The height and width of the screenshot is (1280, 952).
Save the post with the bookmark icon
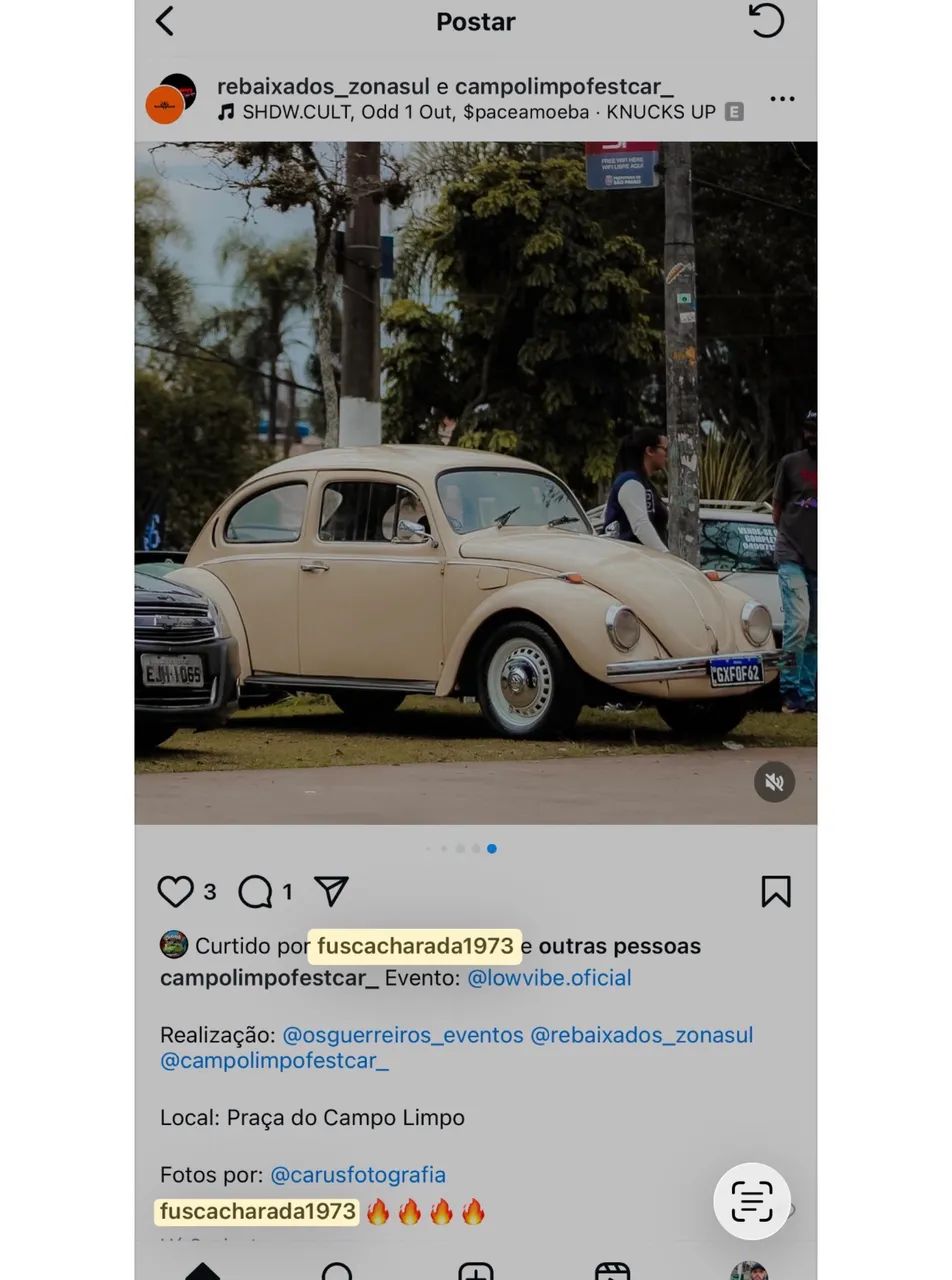click(776, 891)
